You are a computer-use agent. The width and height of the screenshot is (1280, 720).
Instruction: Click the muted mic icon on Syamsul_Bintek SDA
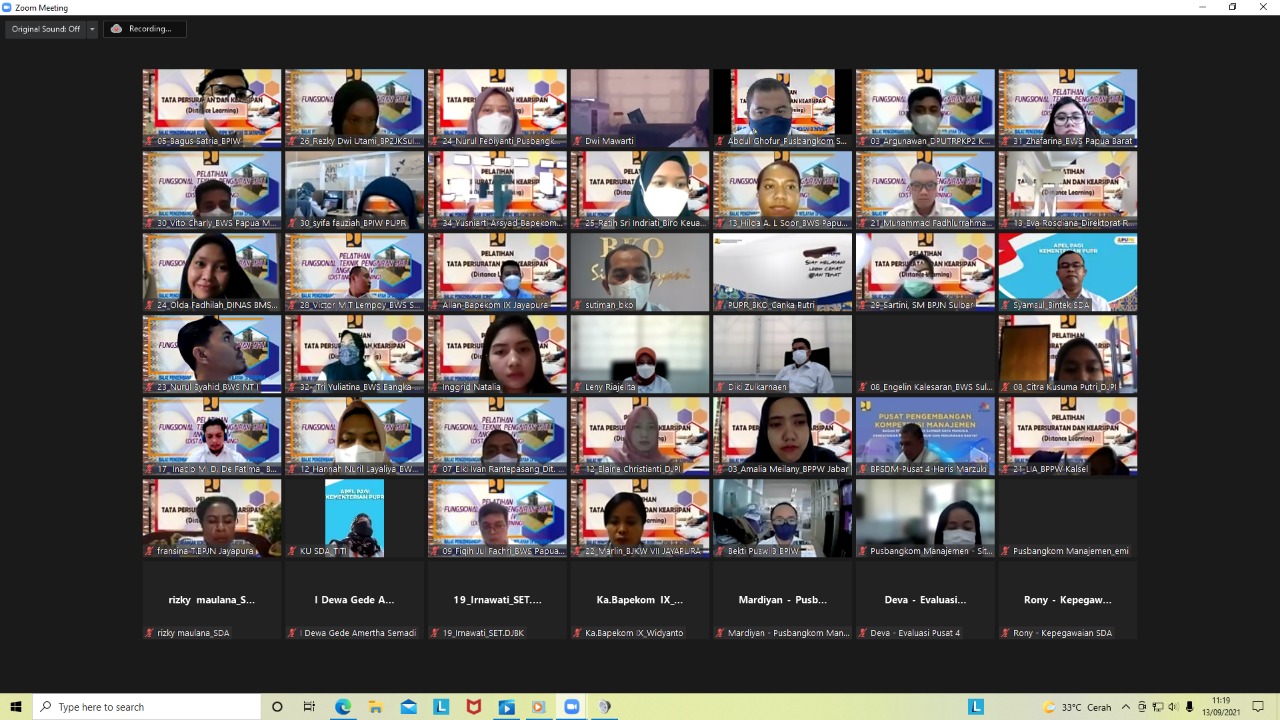(1005, 305)
